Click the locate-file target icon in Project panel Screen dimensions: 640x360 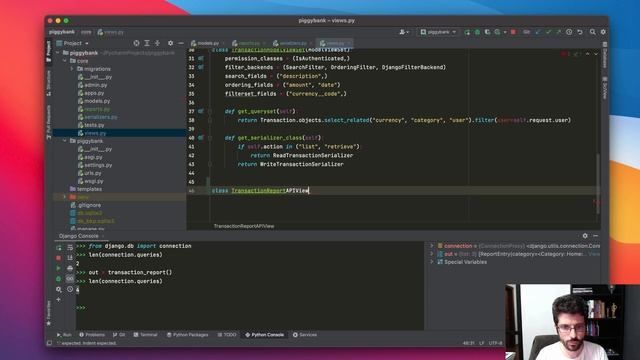(x=136, y=43)
